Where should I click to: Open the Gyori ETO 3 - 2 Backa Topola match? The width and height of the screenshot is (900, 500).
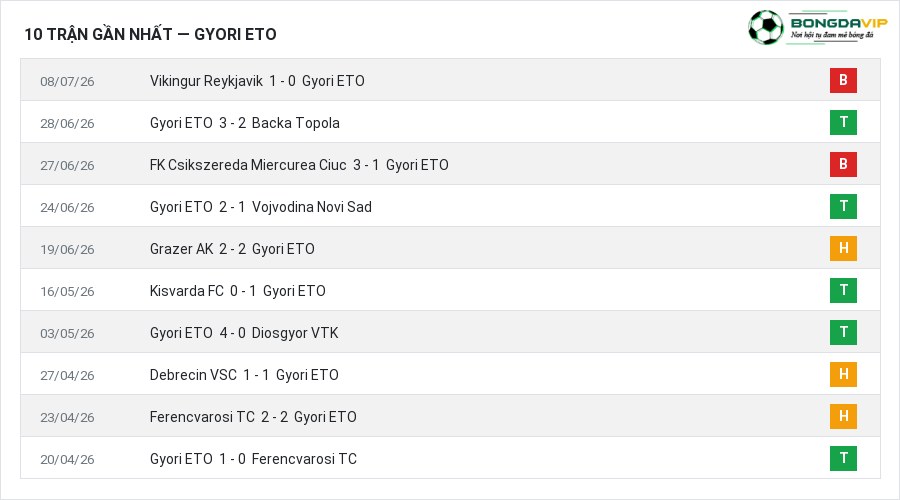[245, 123]
